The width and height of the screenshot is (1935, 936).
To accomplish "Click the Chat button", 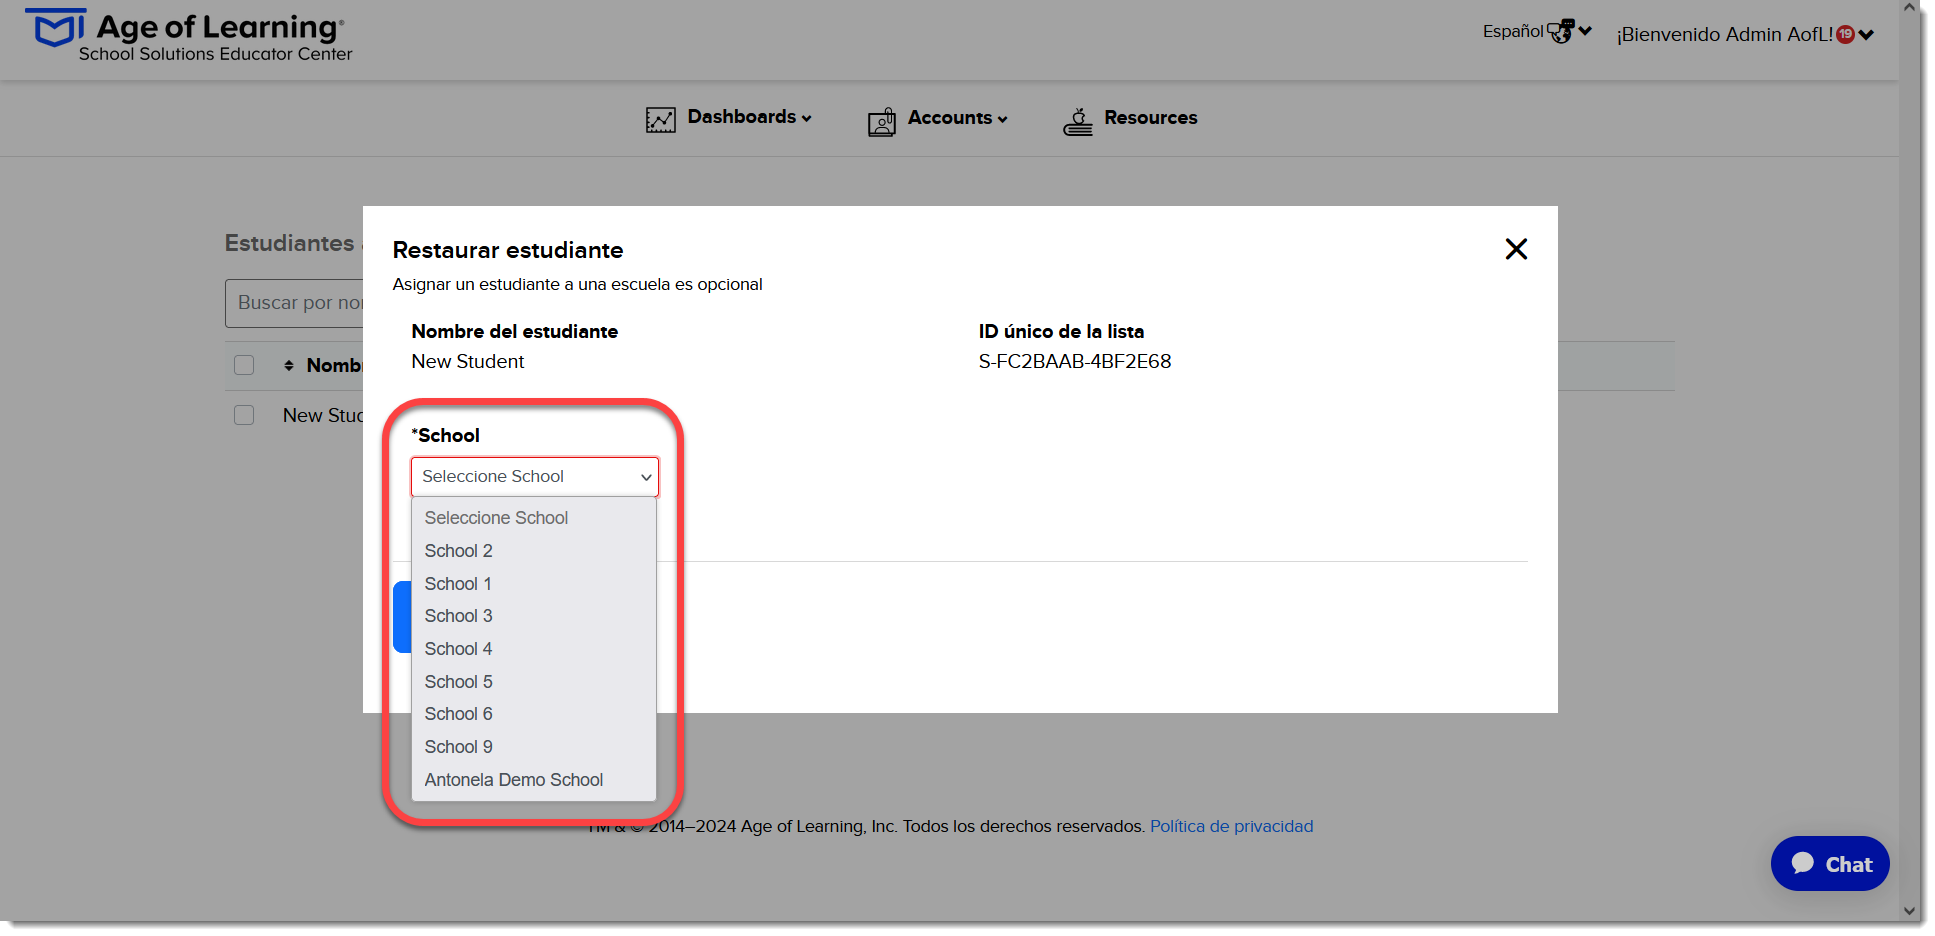I will 1830,864.
